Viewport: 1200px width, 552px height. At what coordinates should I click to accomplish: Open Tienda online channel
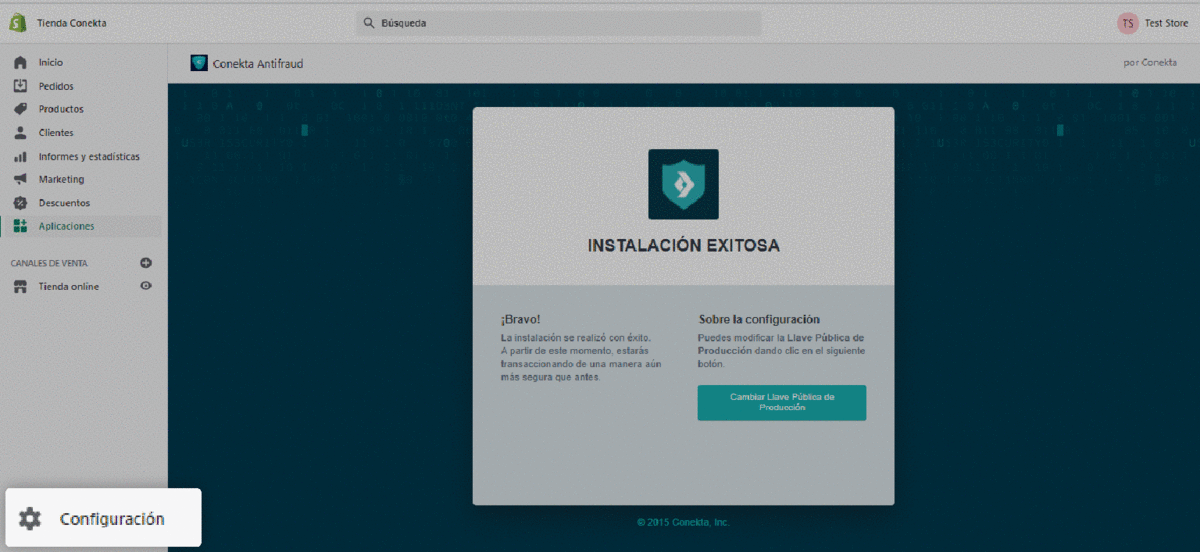point(69,286)
